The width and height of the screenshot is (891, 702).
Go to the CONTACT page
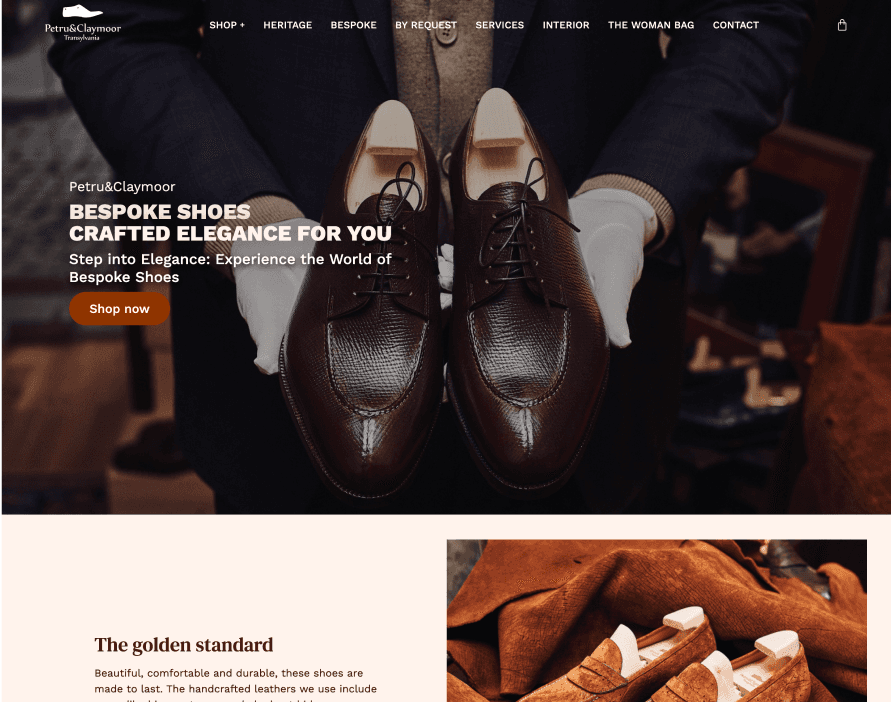pyautogui.click(x=736, y=25)
